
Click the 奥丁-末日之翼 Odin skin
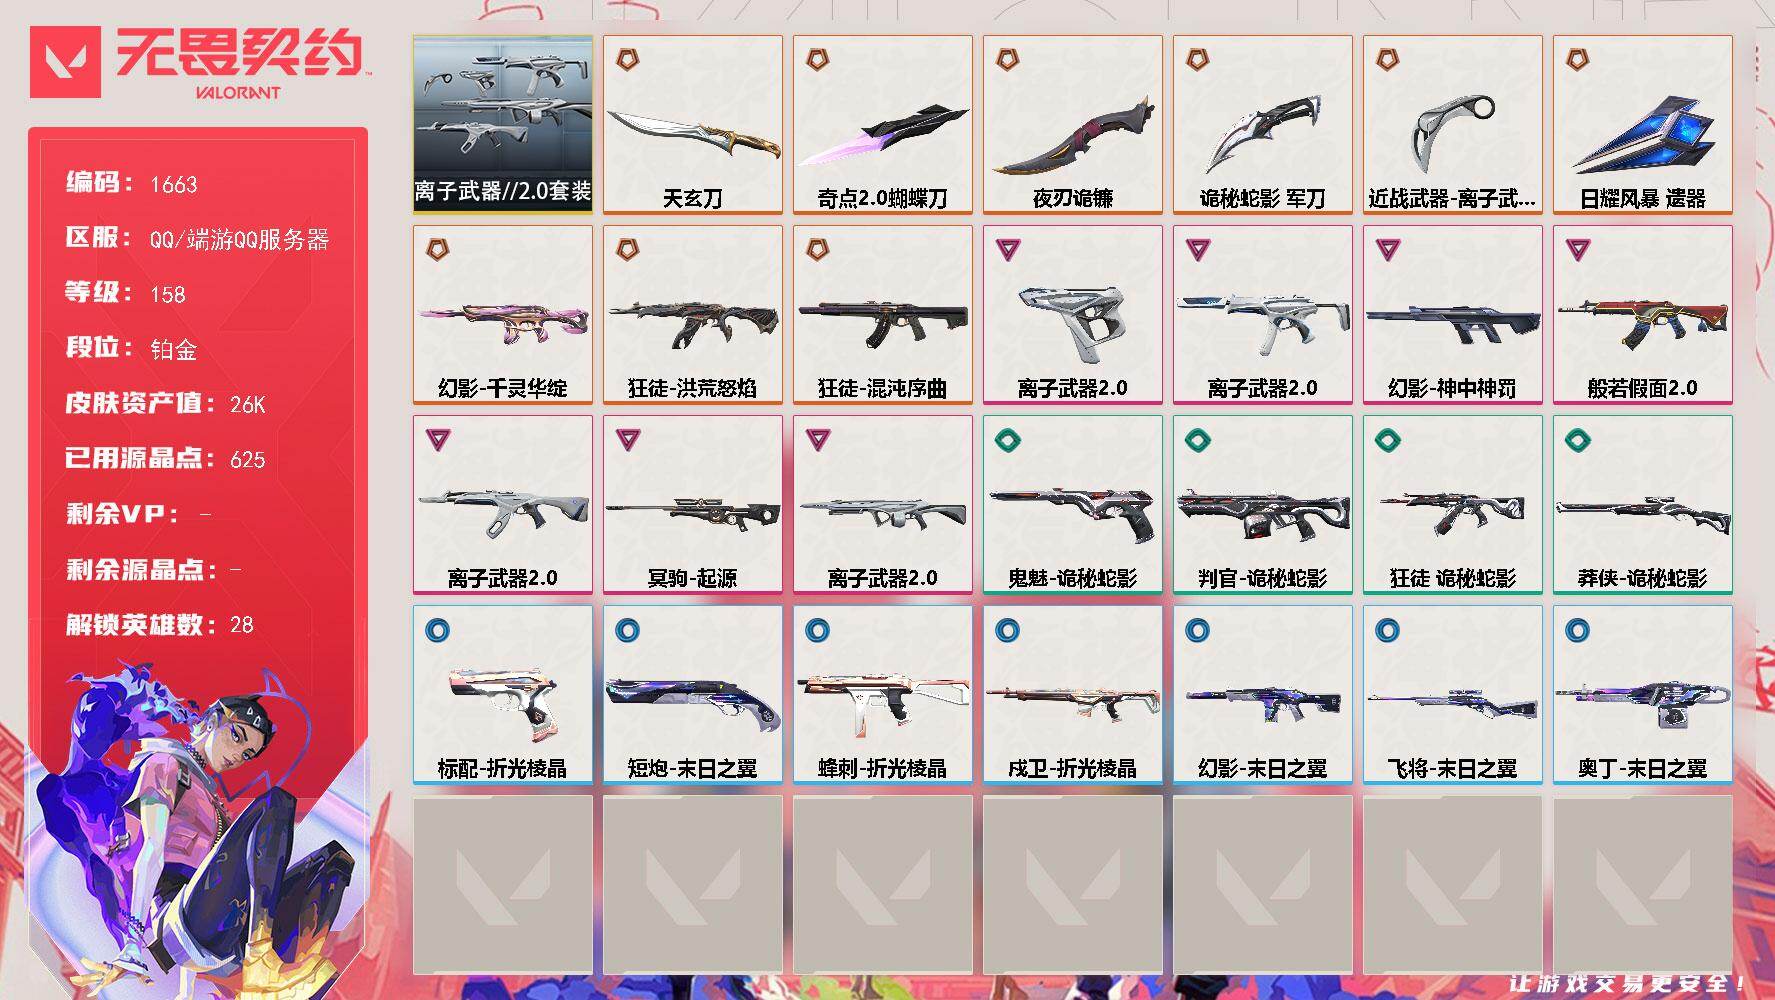pos(1643,695)
